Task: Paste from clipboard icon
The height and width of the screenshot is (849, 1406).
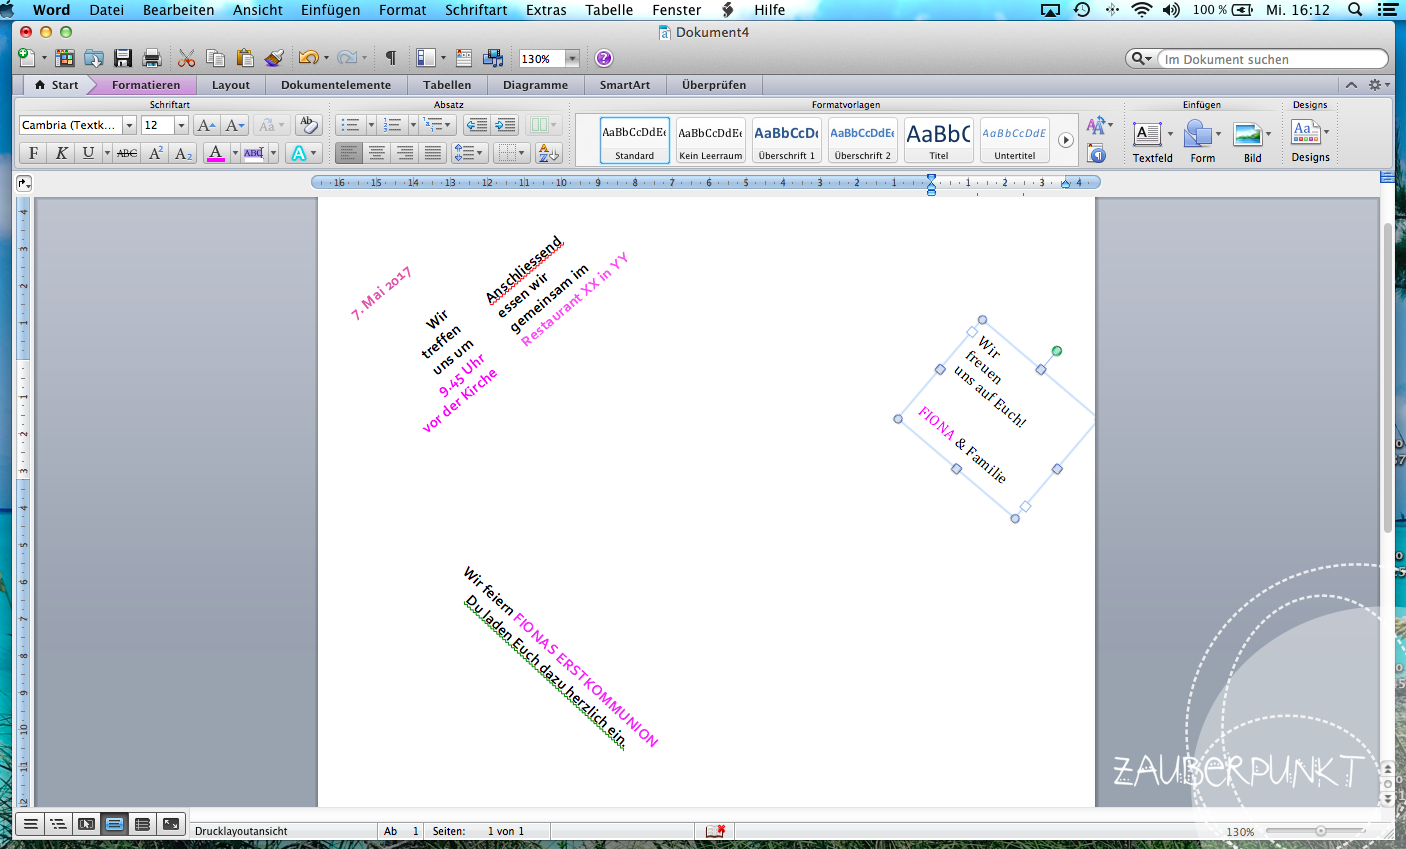Action: coord(245,58)
